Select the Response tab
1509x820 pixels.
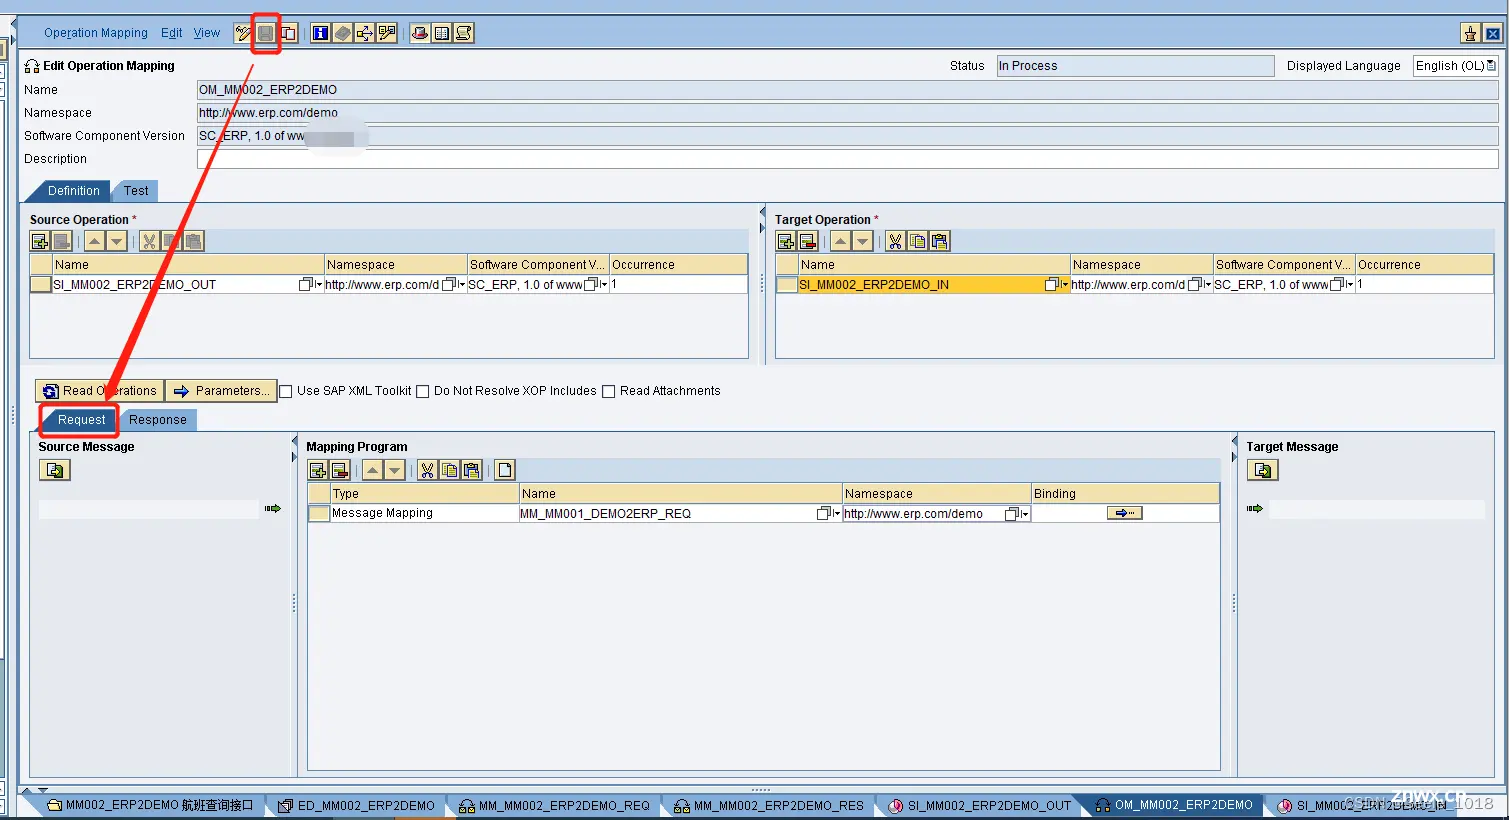pos(158,420)
